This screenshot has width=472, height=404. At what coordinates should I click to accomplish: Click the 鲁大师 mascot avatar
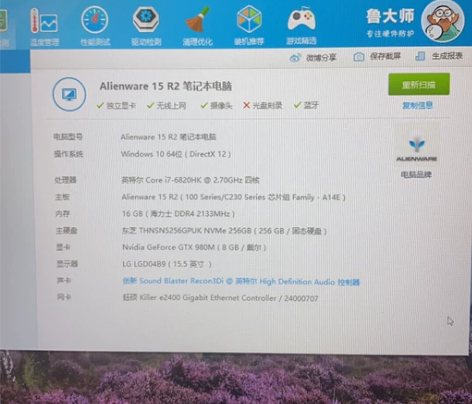[443, 21]
